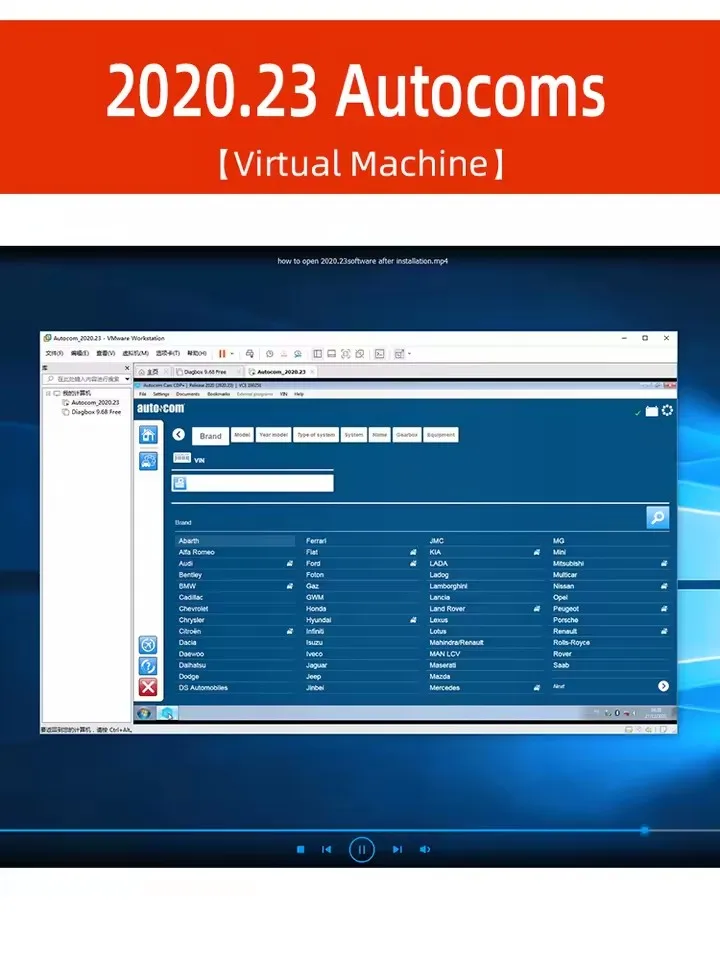Stop the video with the square button

[300, 850]
